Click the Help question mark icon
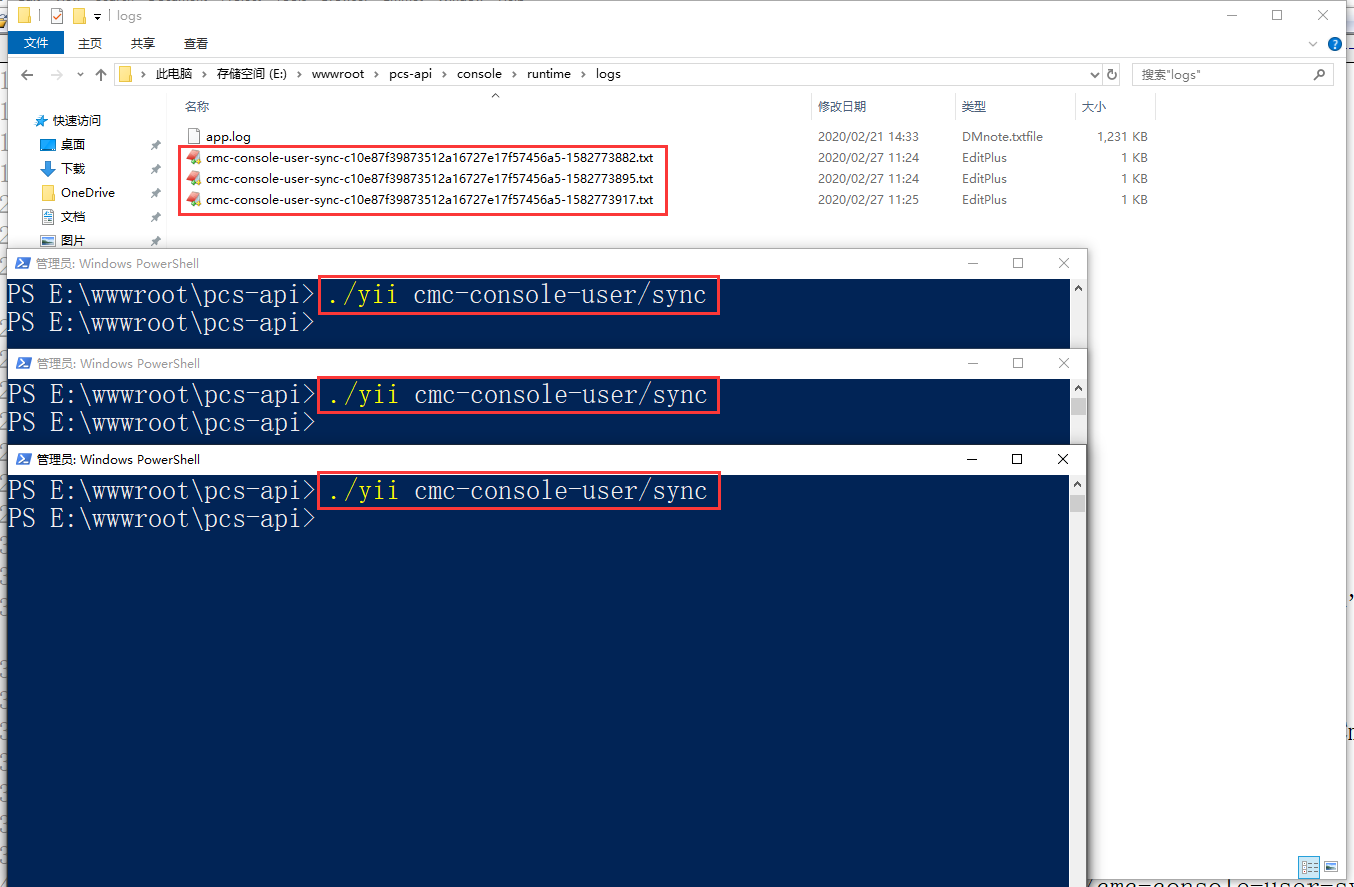Image resolution: width=1354 pixels, height=887 pixels. (x=1334, y=44)
